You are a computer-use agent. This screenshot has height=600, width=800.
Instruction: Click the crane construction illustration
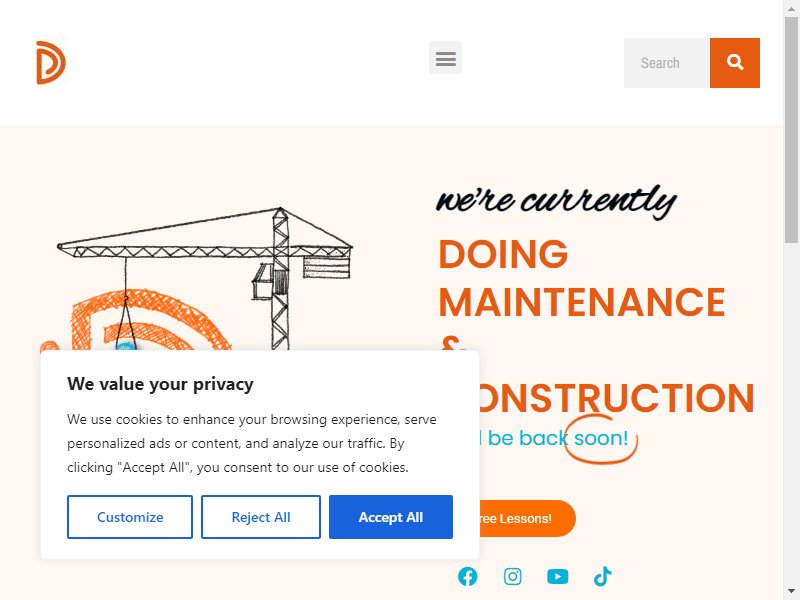point(204,279)
